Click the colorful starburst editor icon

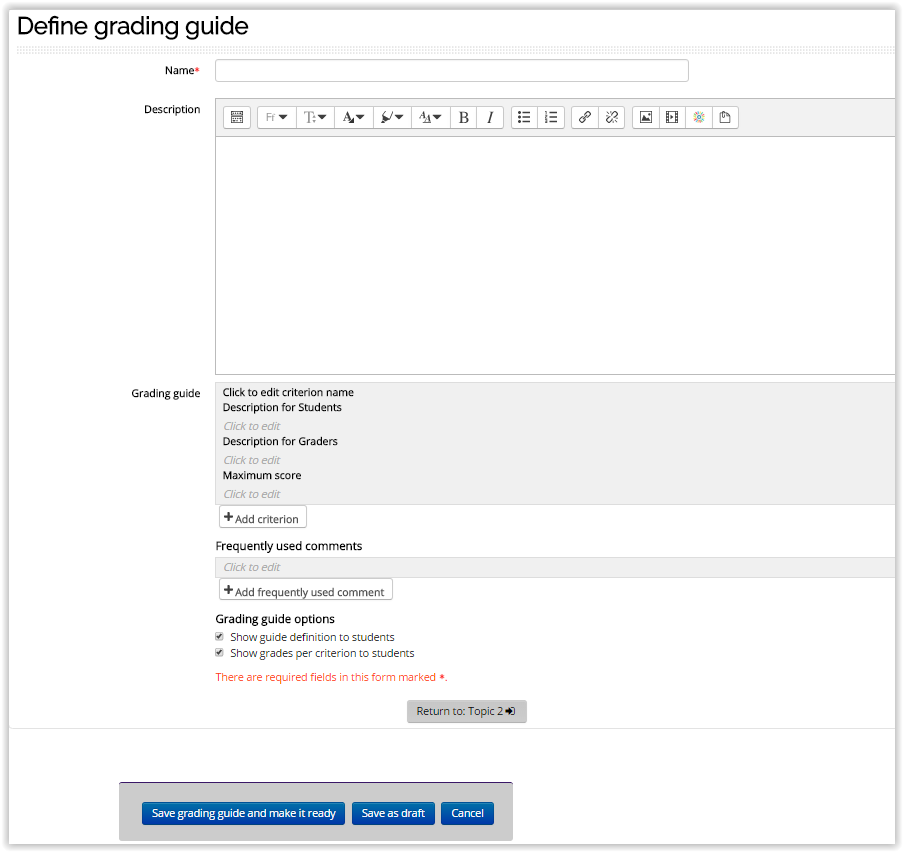click(699, 118)
